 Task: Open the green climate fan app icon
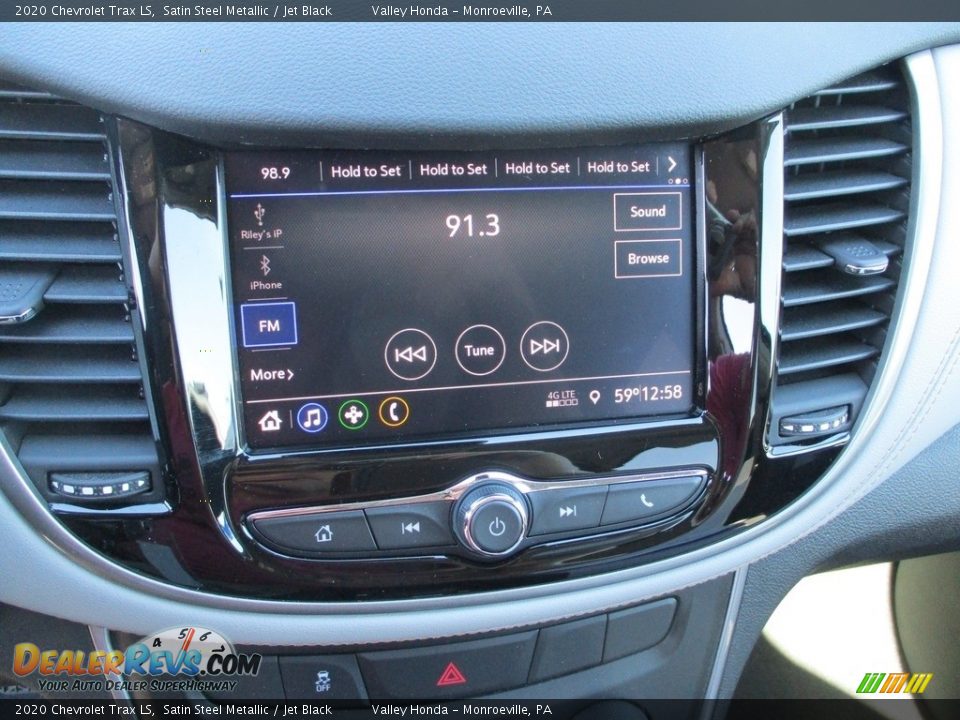[x=353, y=415]
